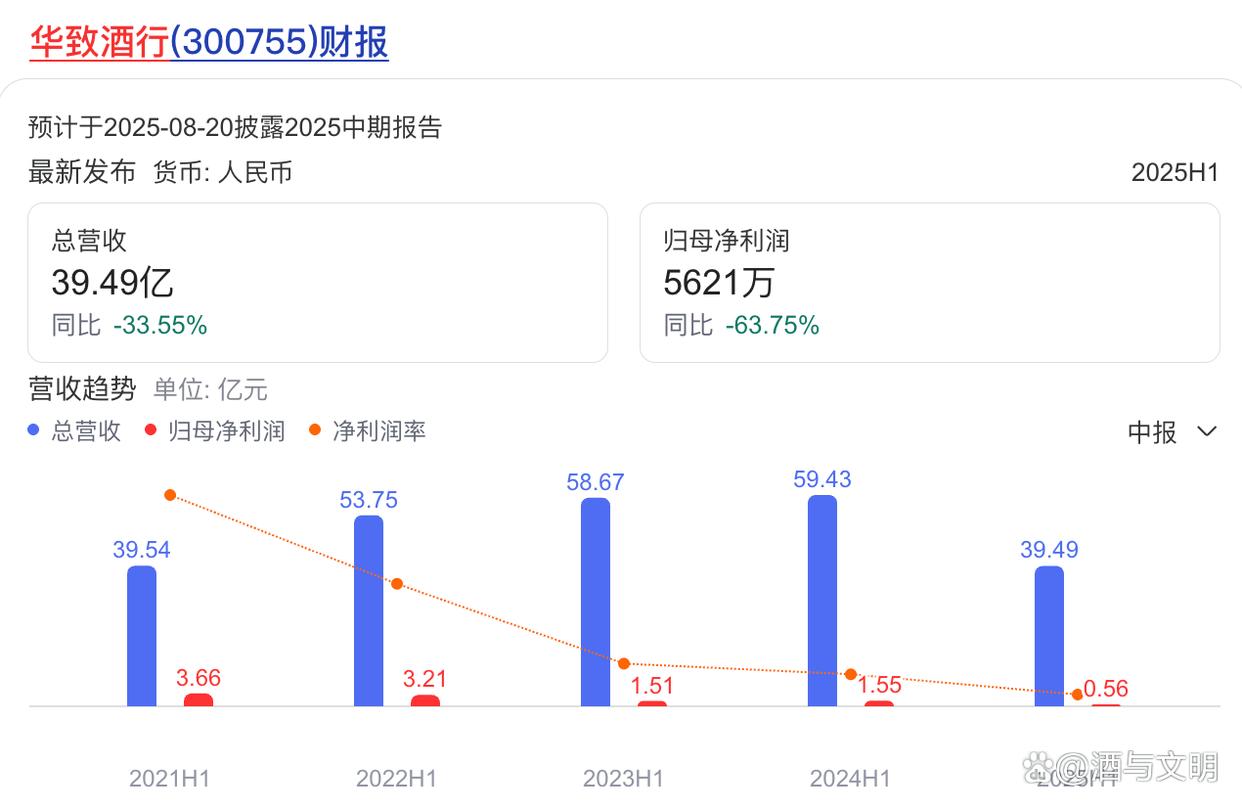Click the 最新发布 label
This screenshot has width=1242, height=810.
click(x=82, y=172)
